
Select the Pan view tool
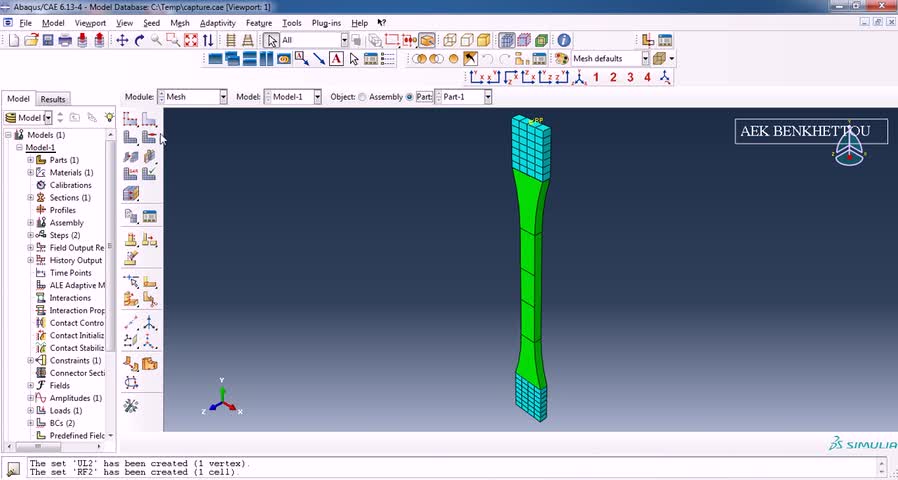click(122, 40)
